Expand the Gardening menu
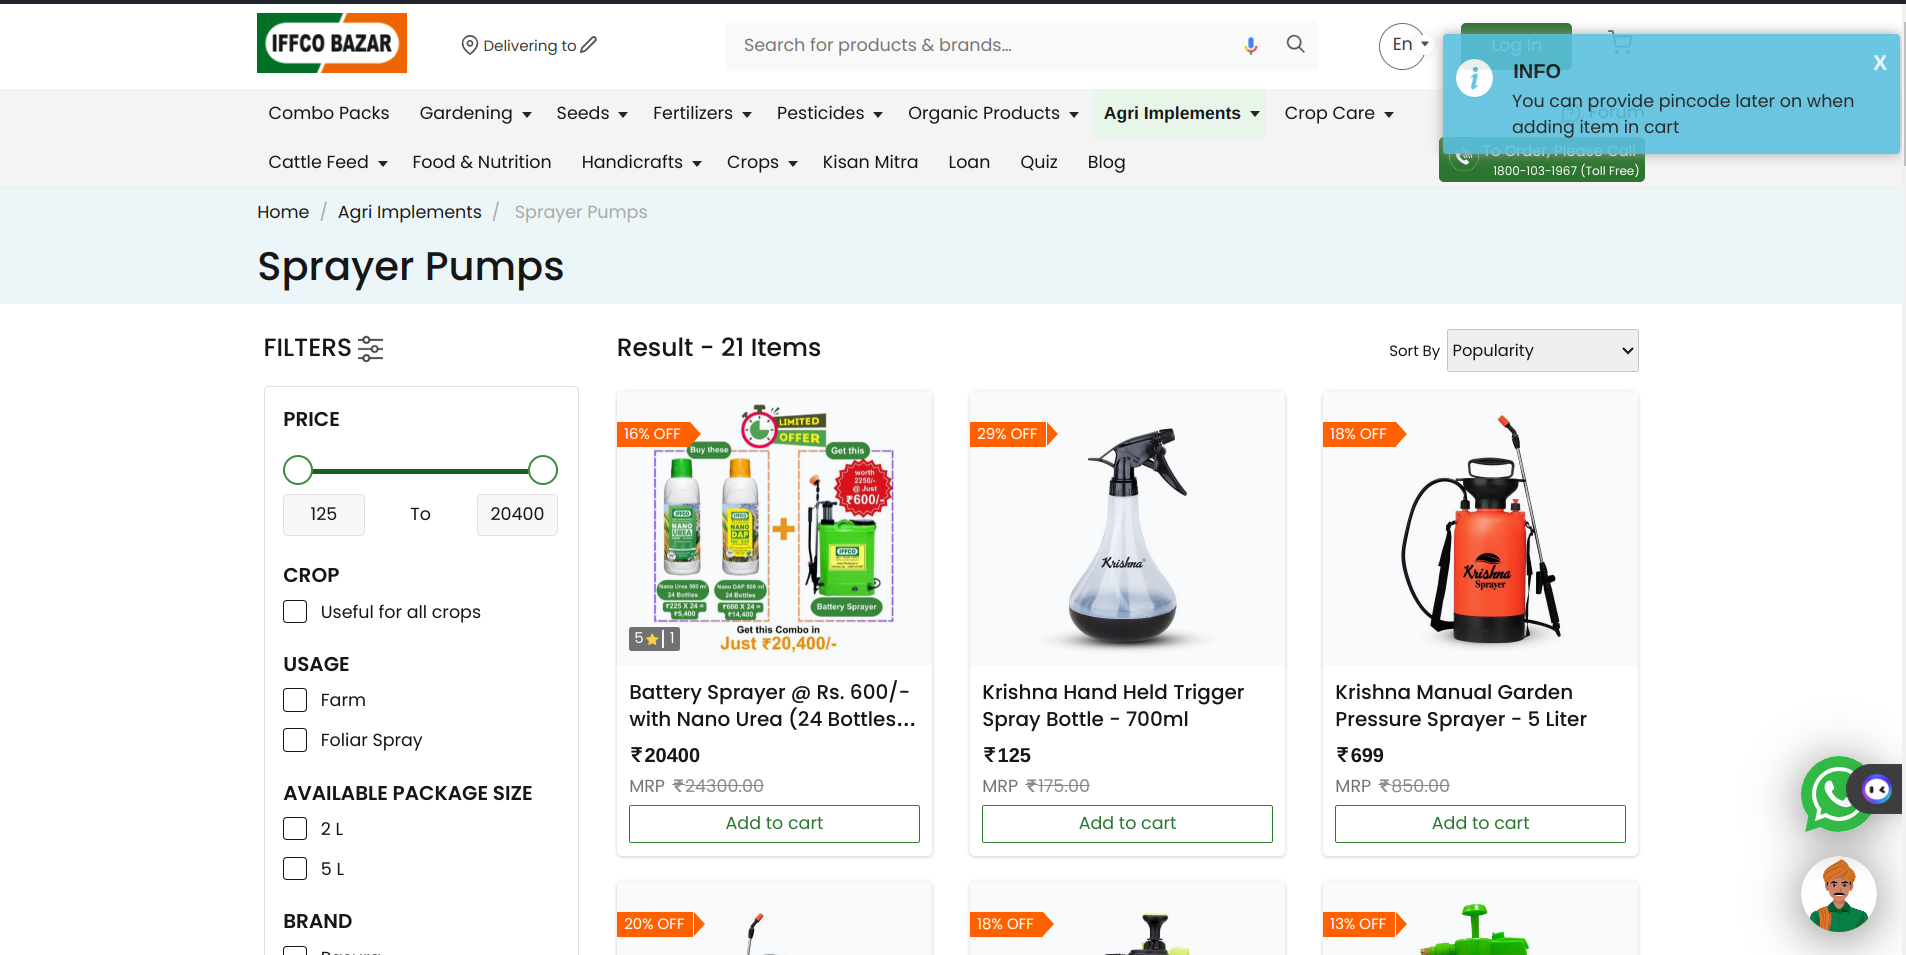Screen dimensions: 1906x955 click(475, 113)
